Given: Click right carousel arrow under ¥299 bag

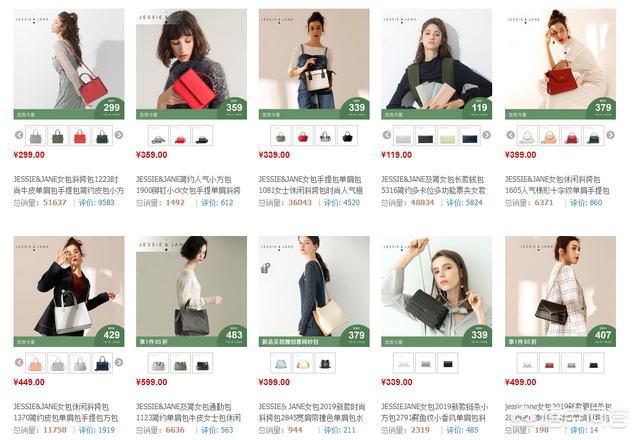Looking at the screenshot, I should pyautogui.click(x=119, y=135).
